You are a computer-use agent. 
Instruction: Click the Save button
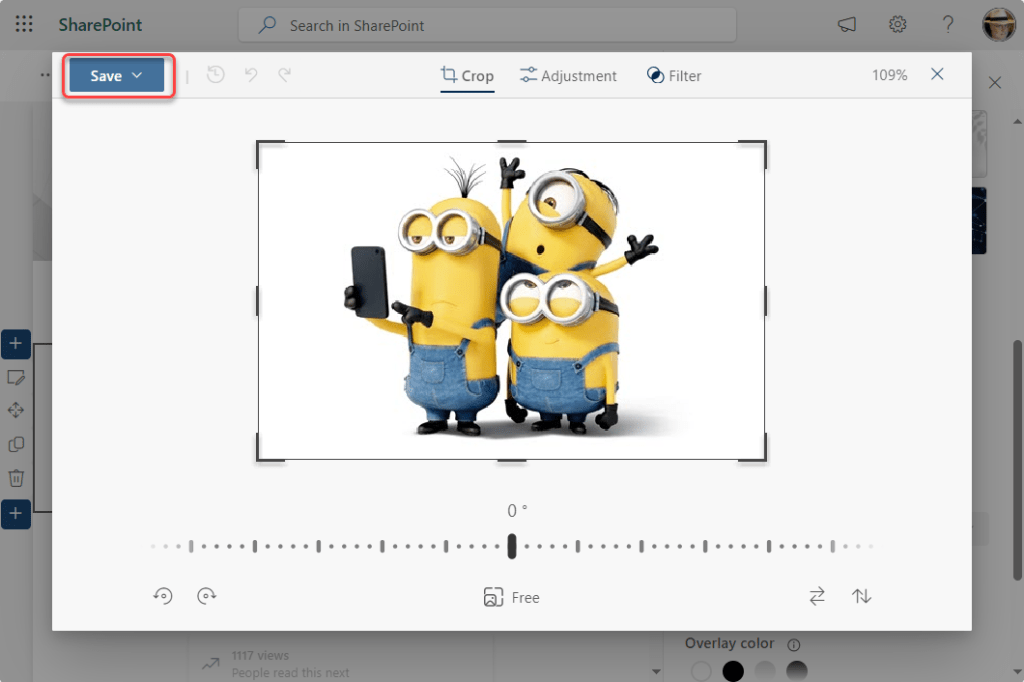[105, 76]
